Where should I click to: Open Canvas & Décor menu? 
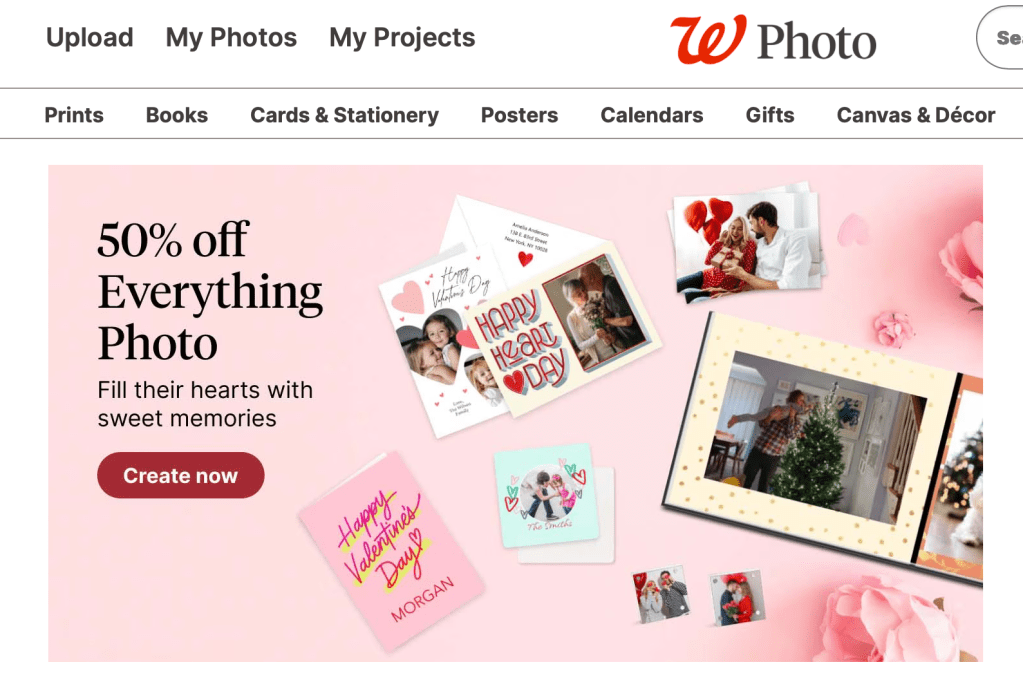click(x=916, y=115)
